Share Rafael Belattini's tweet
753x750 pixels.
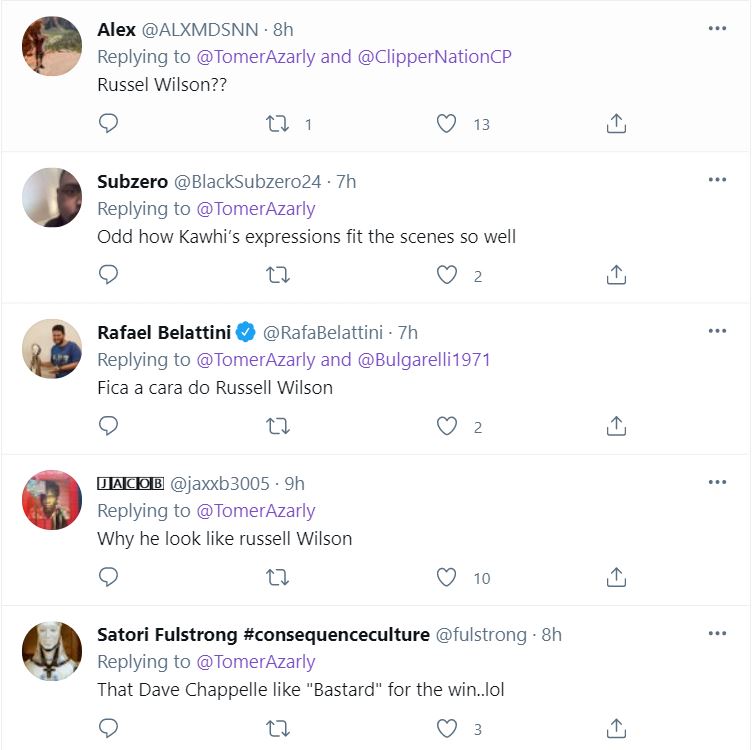pyautogui.click(x=617, y=426)
